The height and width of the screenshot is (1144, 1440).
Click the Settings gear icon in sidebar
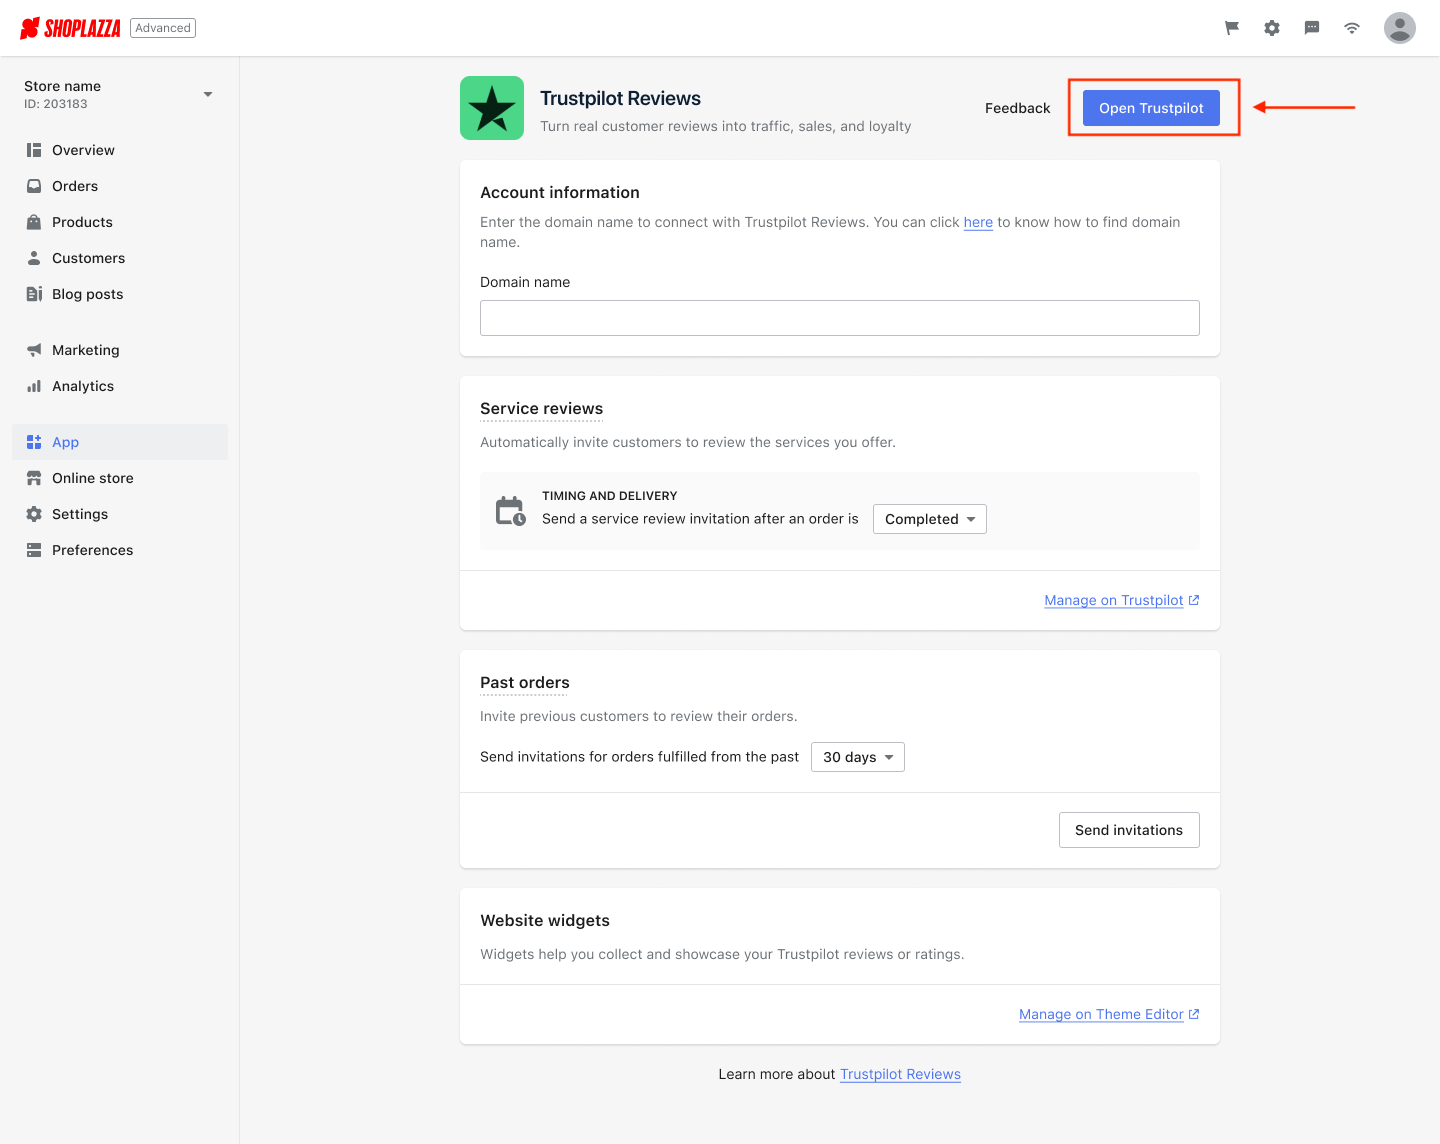pos(34,514)
